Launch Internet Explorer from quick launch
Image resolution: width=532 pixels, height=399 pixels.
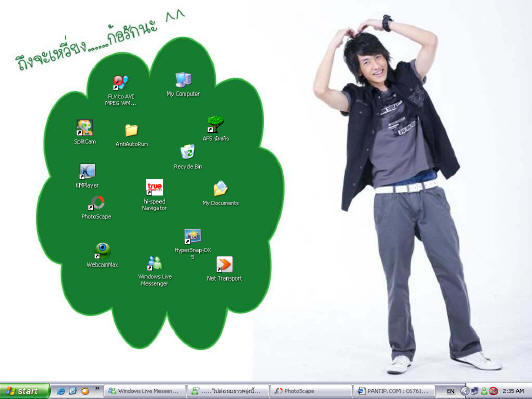point(61,391)
